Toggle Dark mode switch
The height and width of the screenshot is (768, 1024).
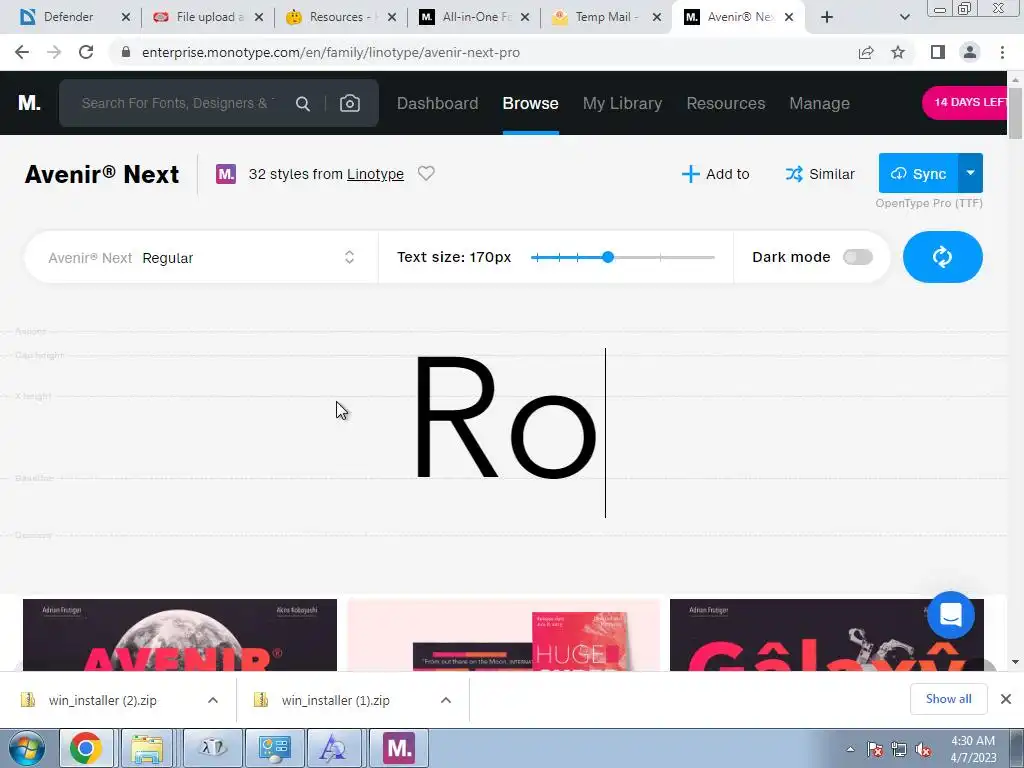pos(857,257)
